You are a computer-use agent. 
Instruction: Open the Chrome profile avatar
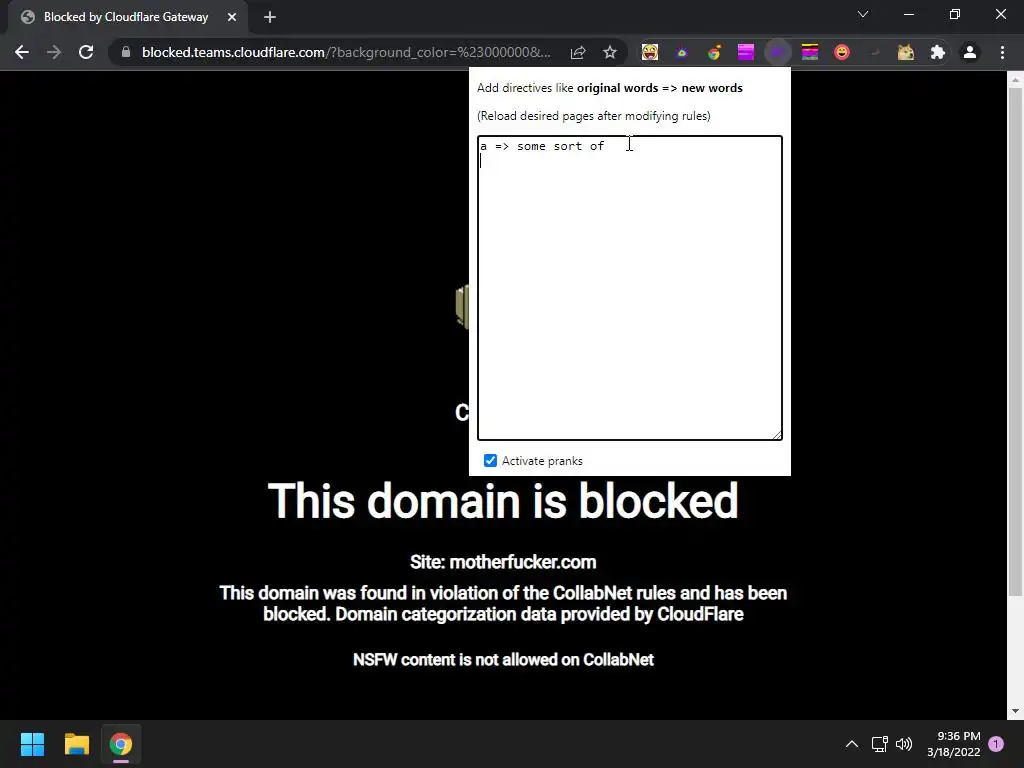tap(970, 52)
